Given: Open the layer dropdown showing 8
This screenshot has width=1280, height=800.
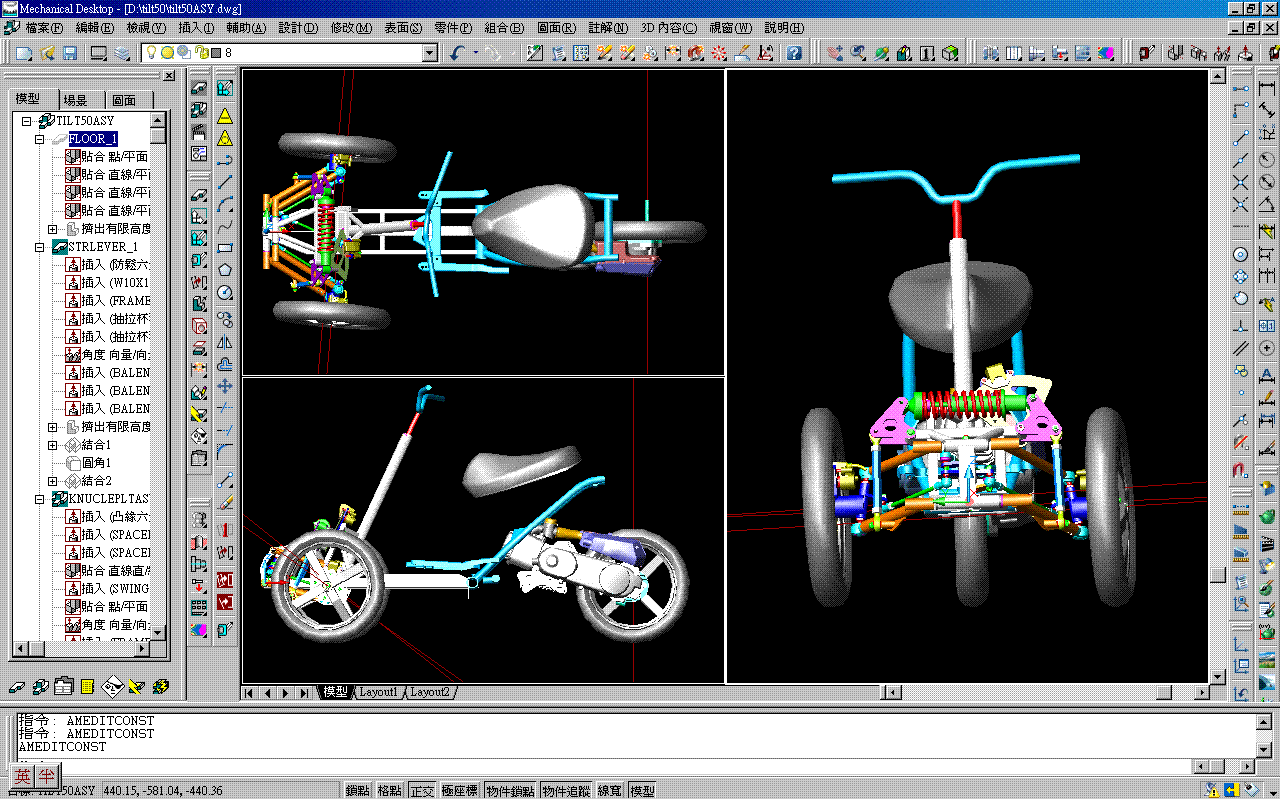Looking at the screenshot, I should [430, 53].
